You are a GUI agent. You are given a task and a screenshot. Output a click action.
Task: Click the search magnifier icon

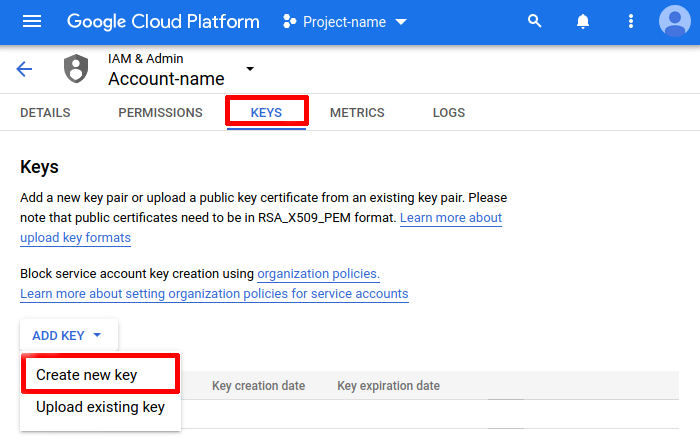(535, 21)
